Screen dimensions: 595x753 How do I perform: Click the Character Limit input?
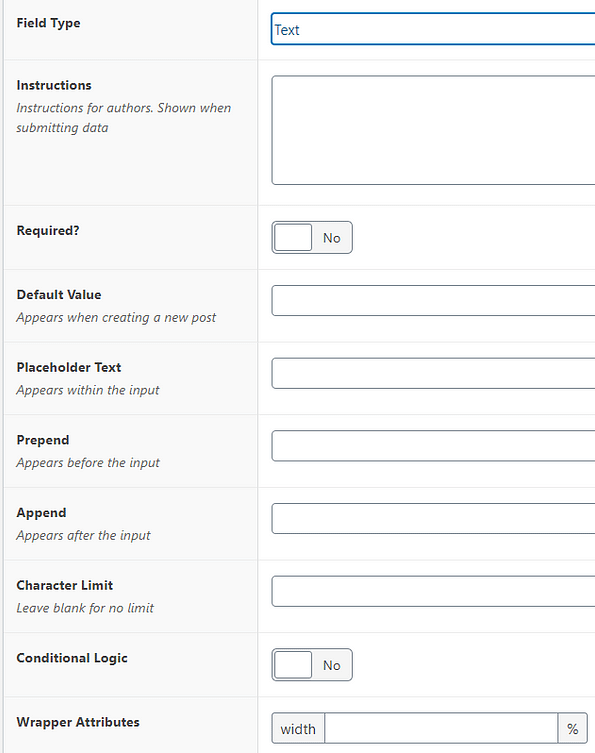(433, 591)
